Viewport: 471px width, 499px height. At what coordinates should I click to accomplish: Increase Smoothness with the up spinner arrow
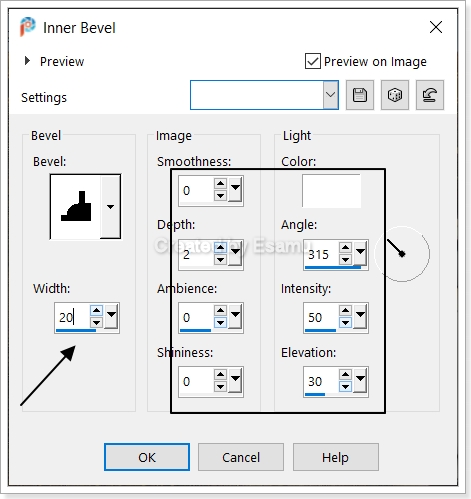click(220, 183)
